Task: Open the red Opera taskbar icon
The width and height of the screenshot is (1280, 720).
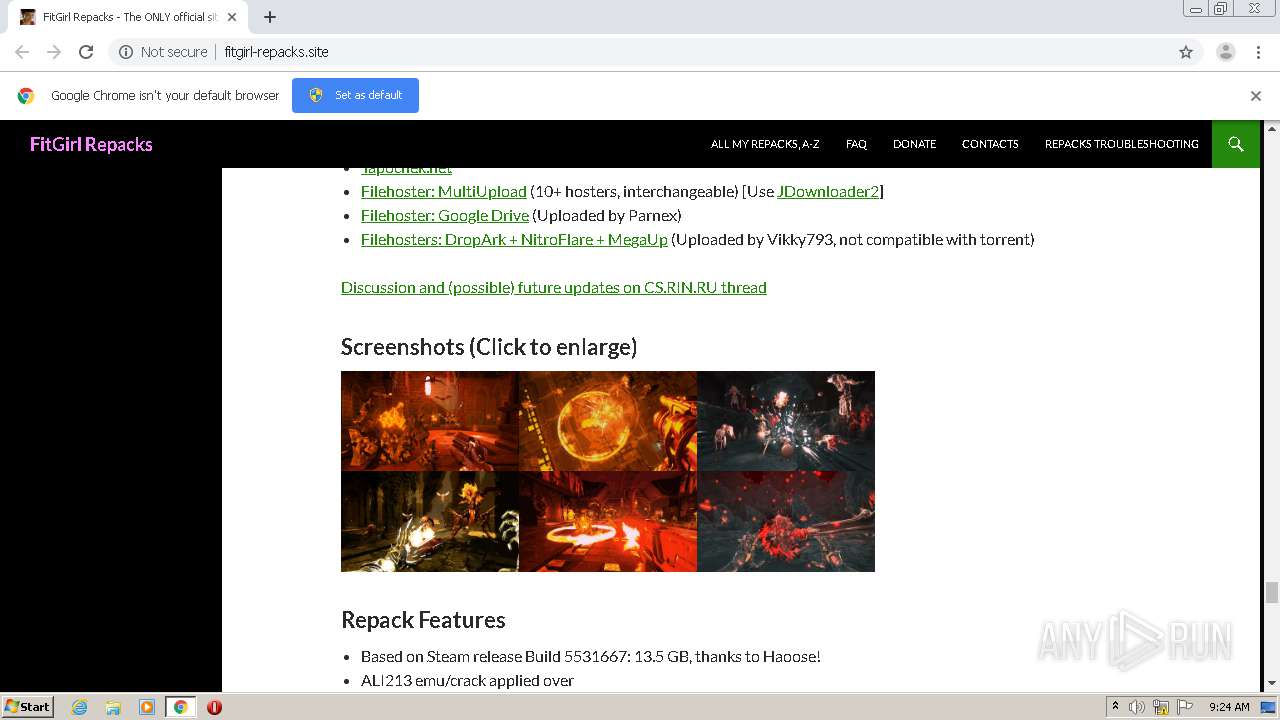Action: (x=214, y=707)
